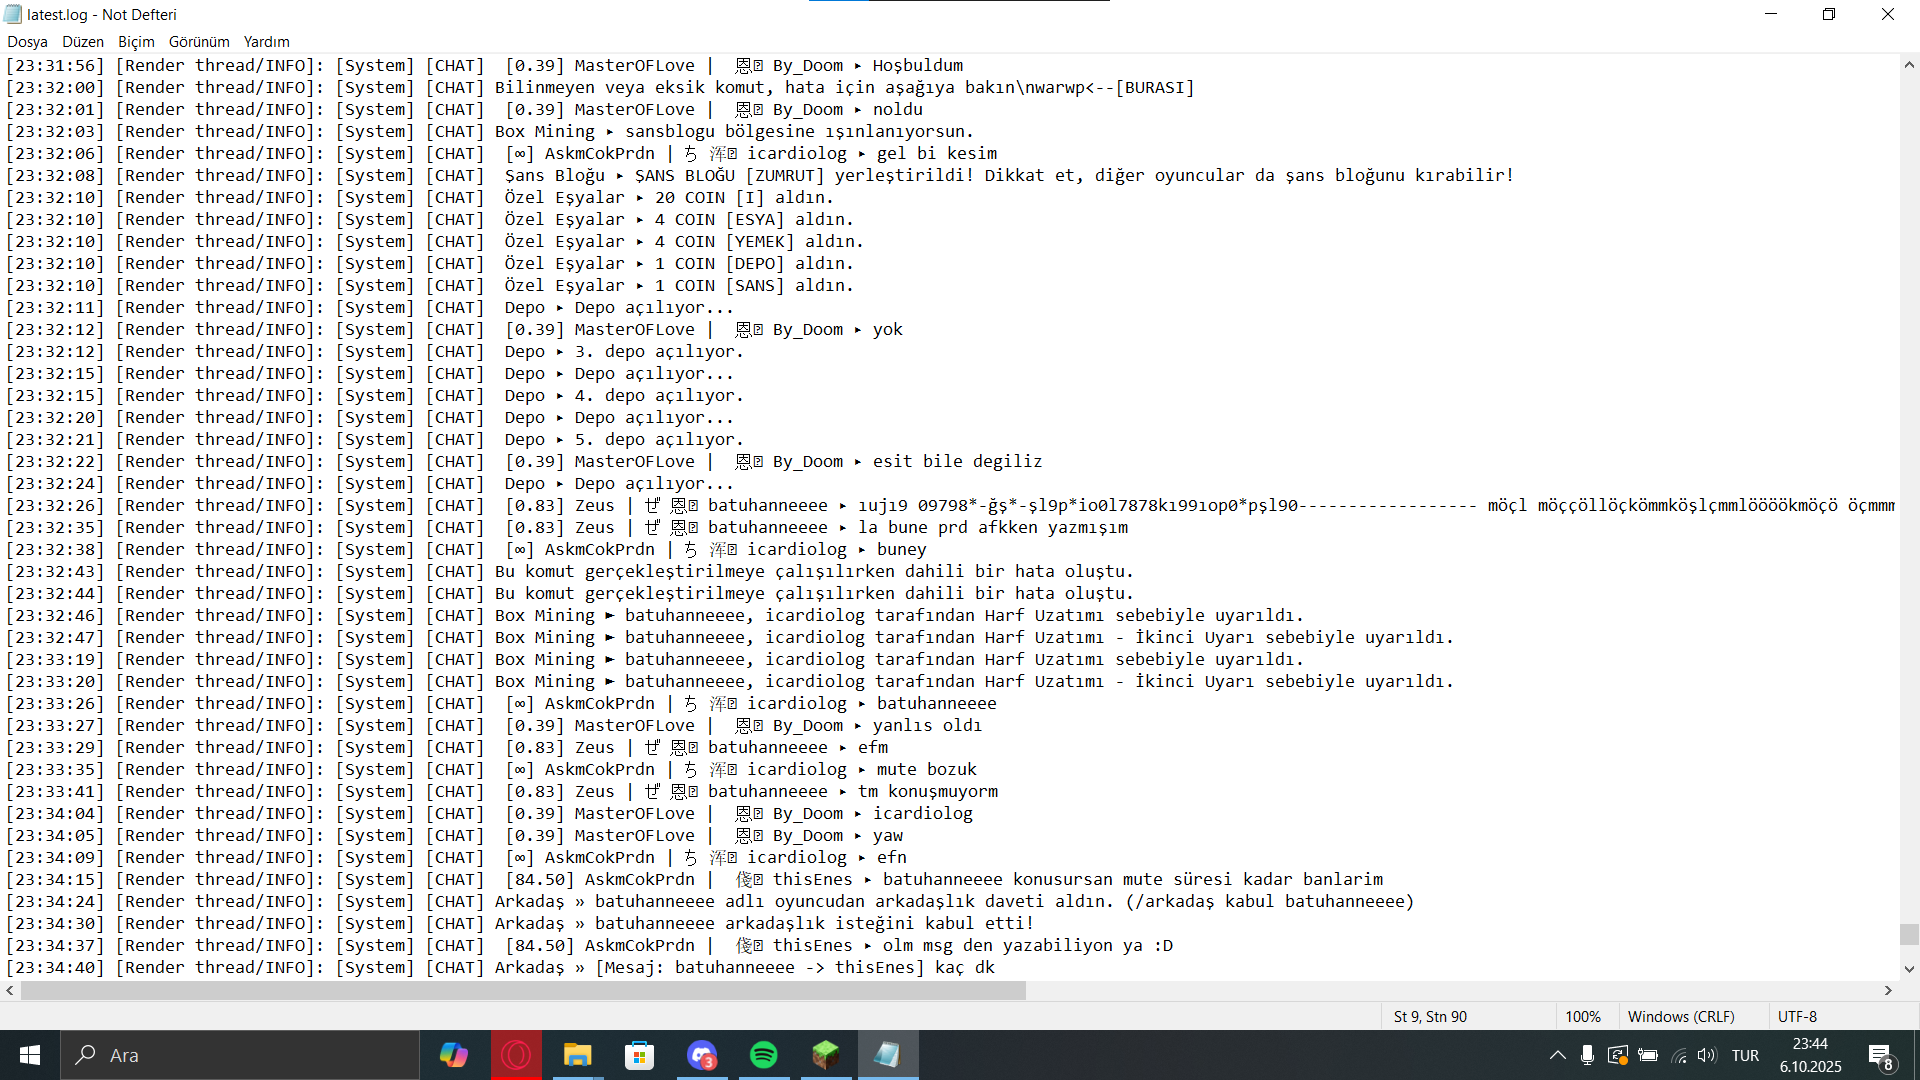The width and height of the screenshot is (1920, 1080).
Task: Launch Microsoft Store from taskbar
Action: click(639, 1055)
